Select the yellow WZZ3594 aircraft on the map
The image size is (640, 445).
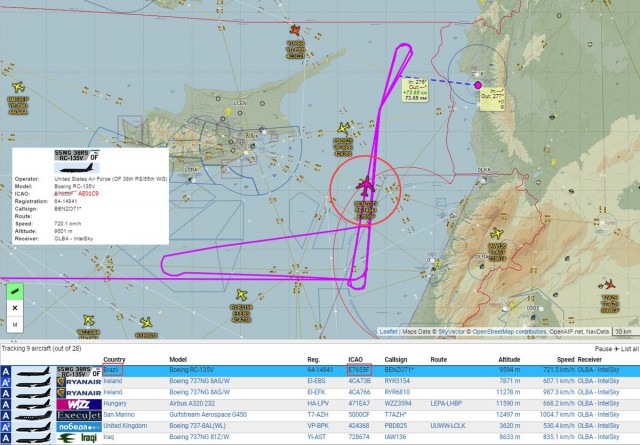pyautogui.click(x=89, y=320)
